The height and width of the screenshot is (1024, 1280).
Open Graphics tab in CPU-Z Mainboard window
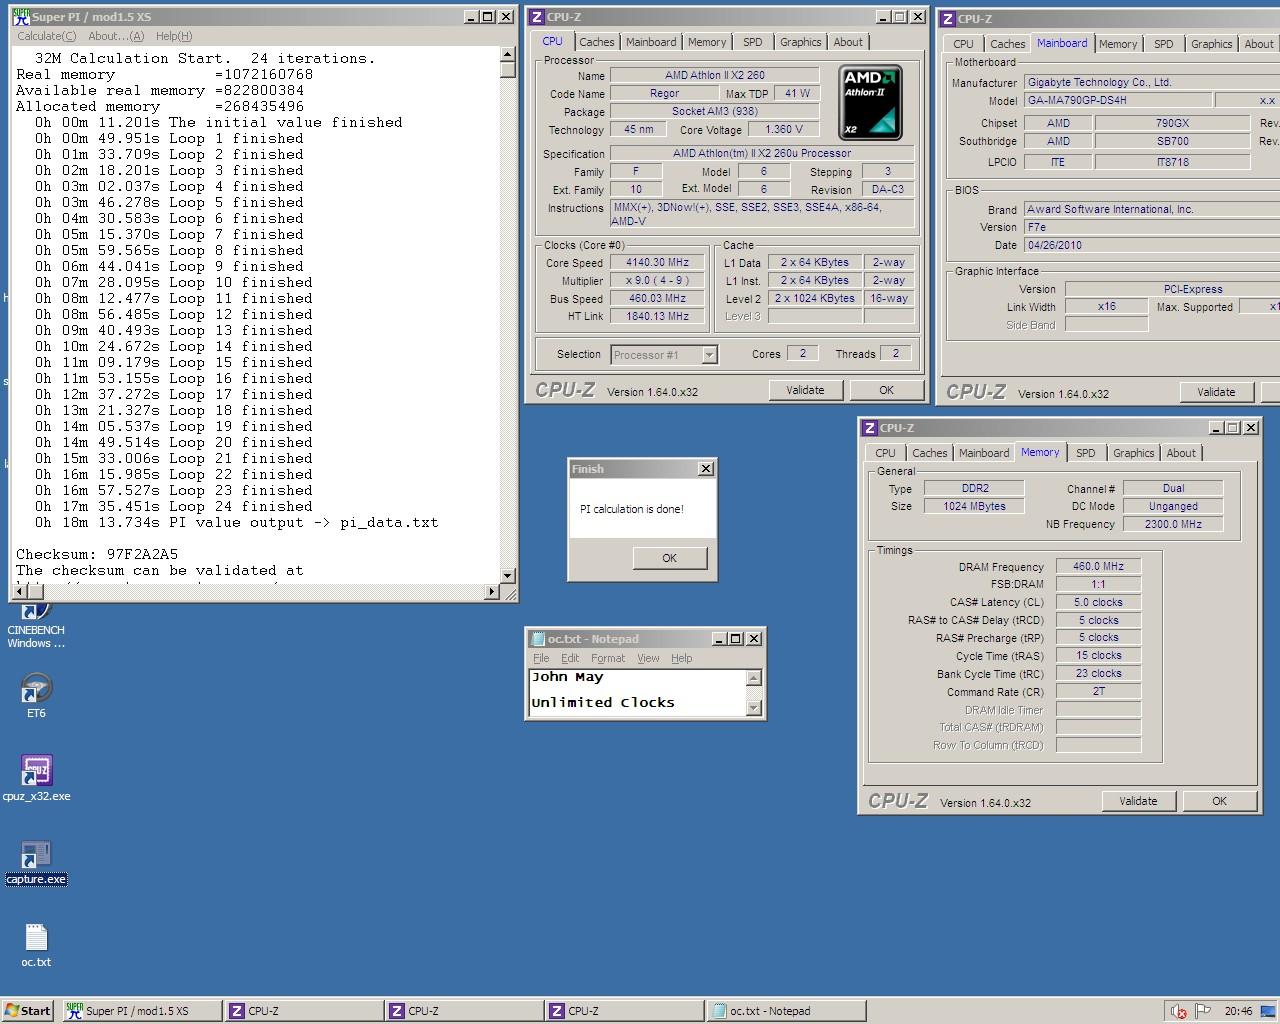tap(1211, 44)
